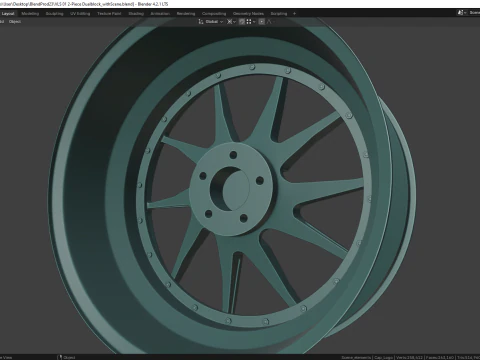Open the Sculpting workspace tab
This screenshot has width=480, height=360.
pos(54,14)
